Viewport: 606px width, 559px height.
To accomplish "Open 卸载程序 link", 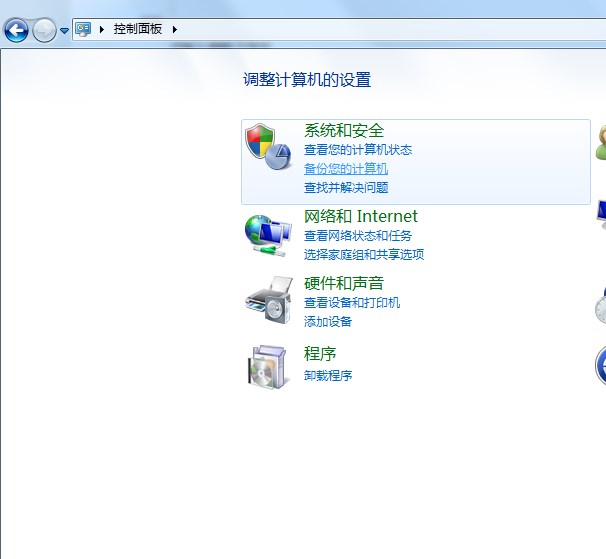I will pyautogui.click(x=328, y=375).
